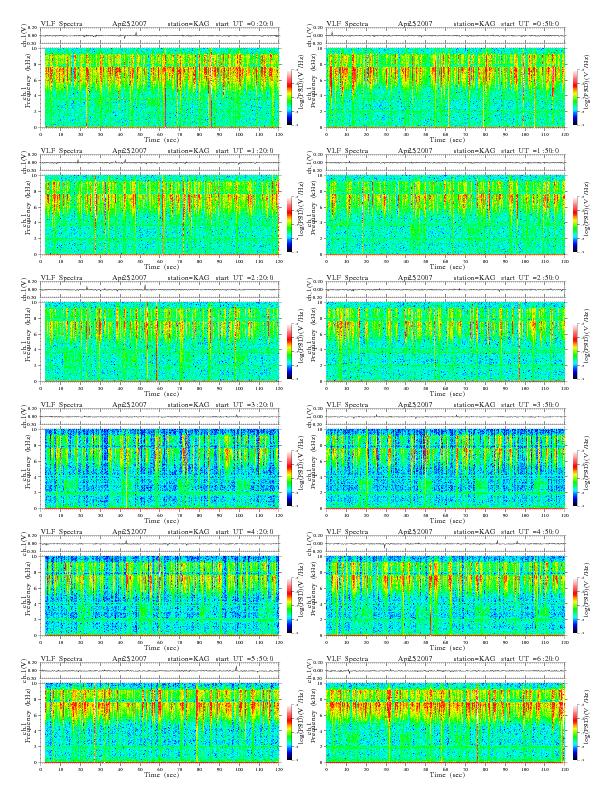Click the title text 'start UT =5:50:0'
The image size is (612, 792).
pos(245,659)
